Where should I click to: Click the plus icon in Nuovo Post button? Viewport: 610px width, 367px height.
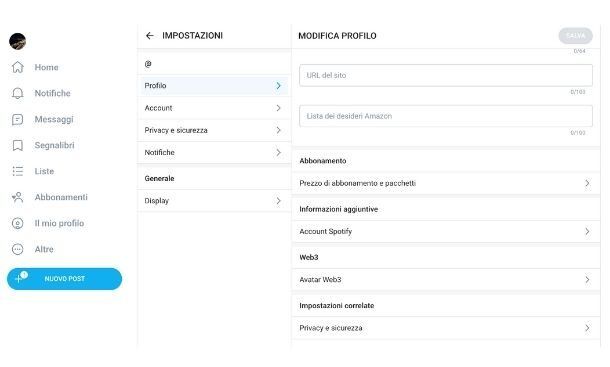18,279
